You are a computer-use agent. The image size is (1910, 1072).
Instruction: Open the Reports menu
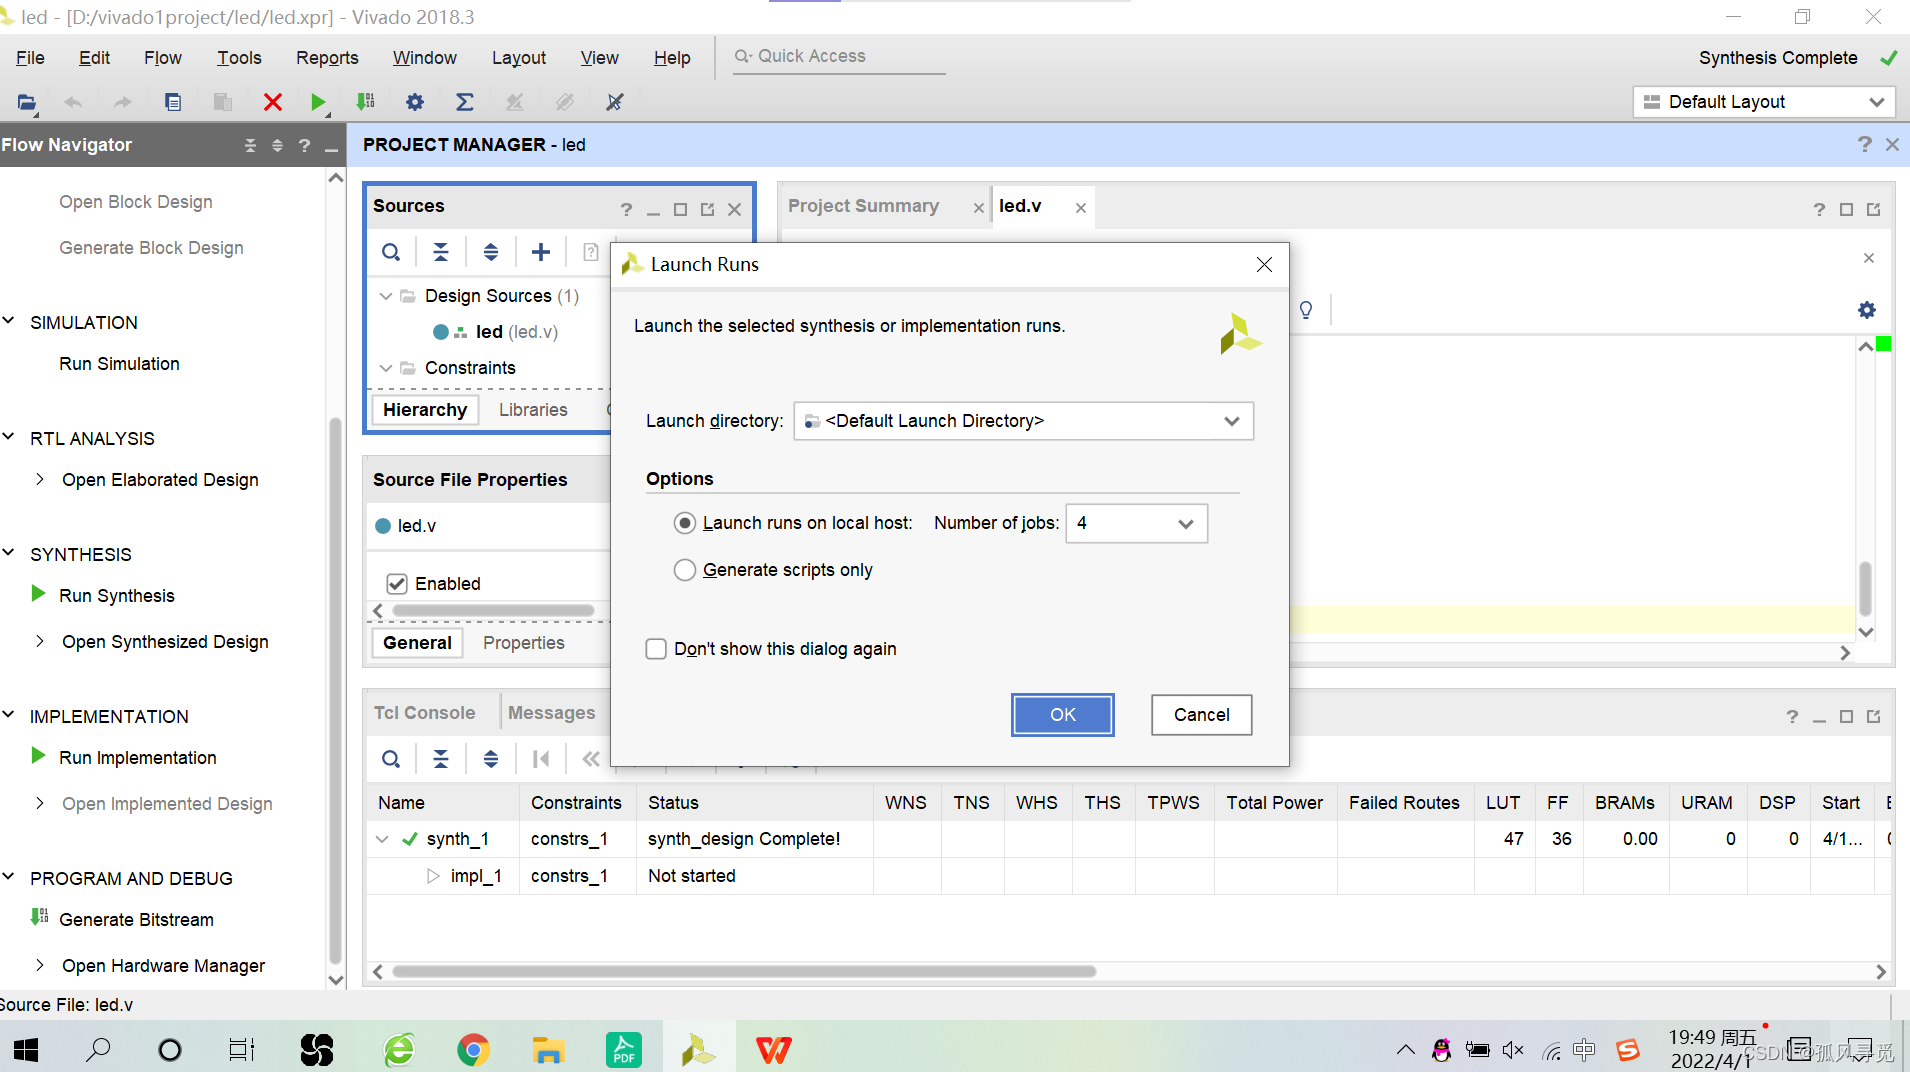coord(327,58)
